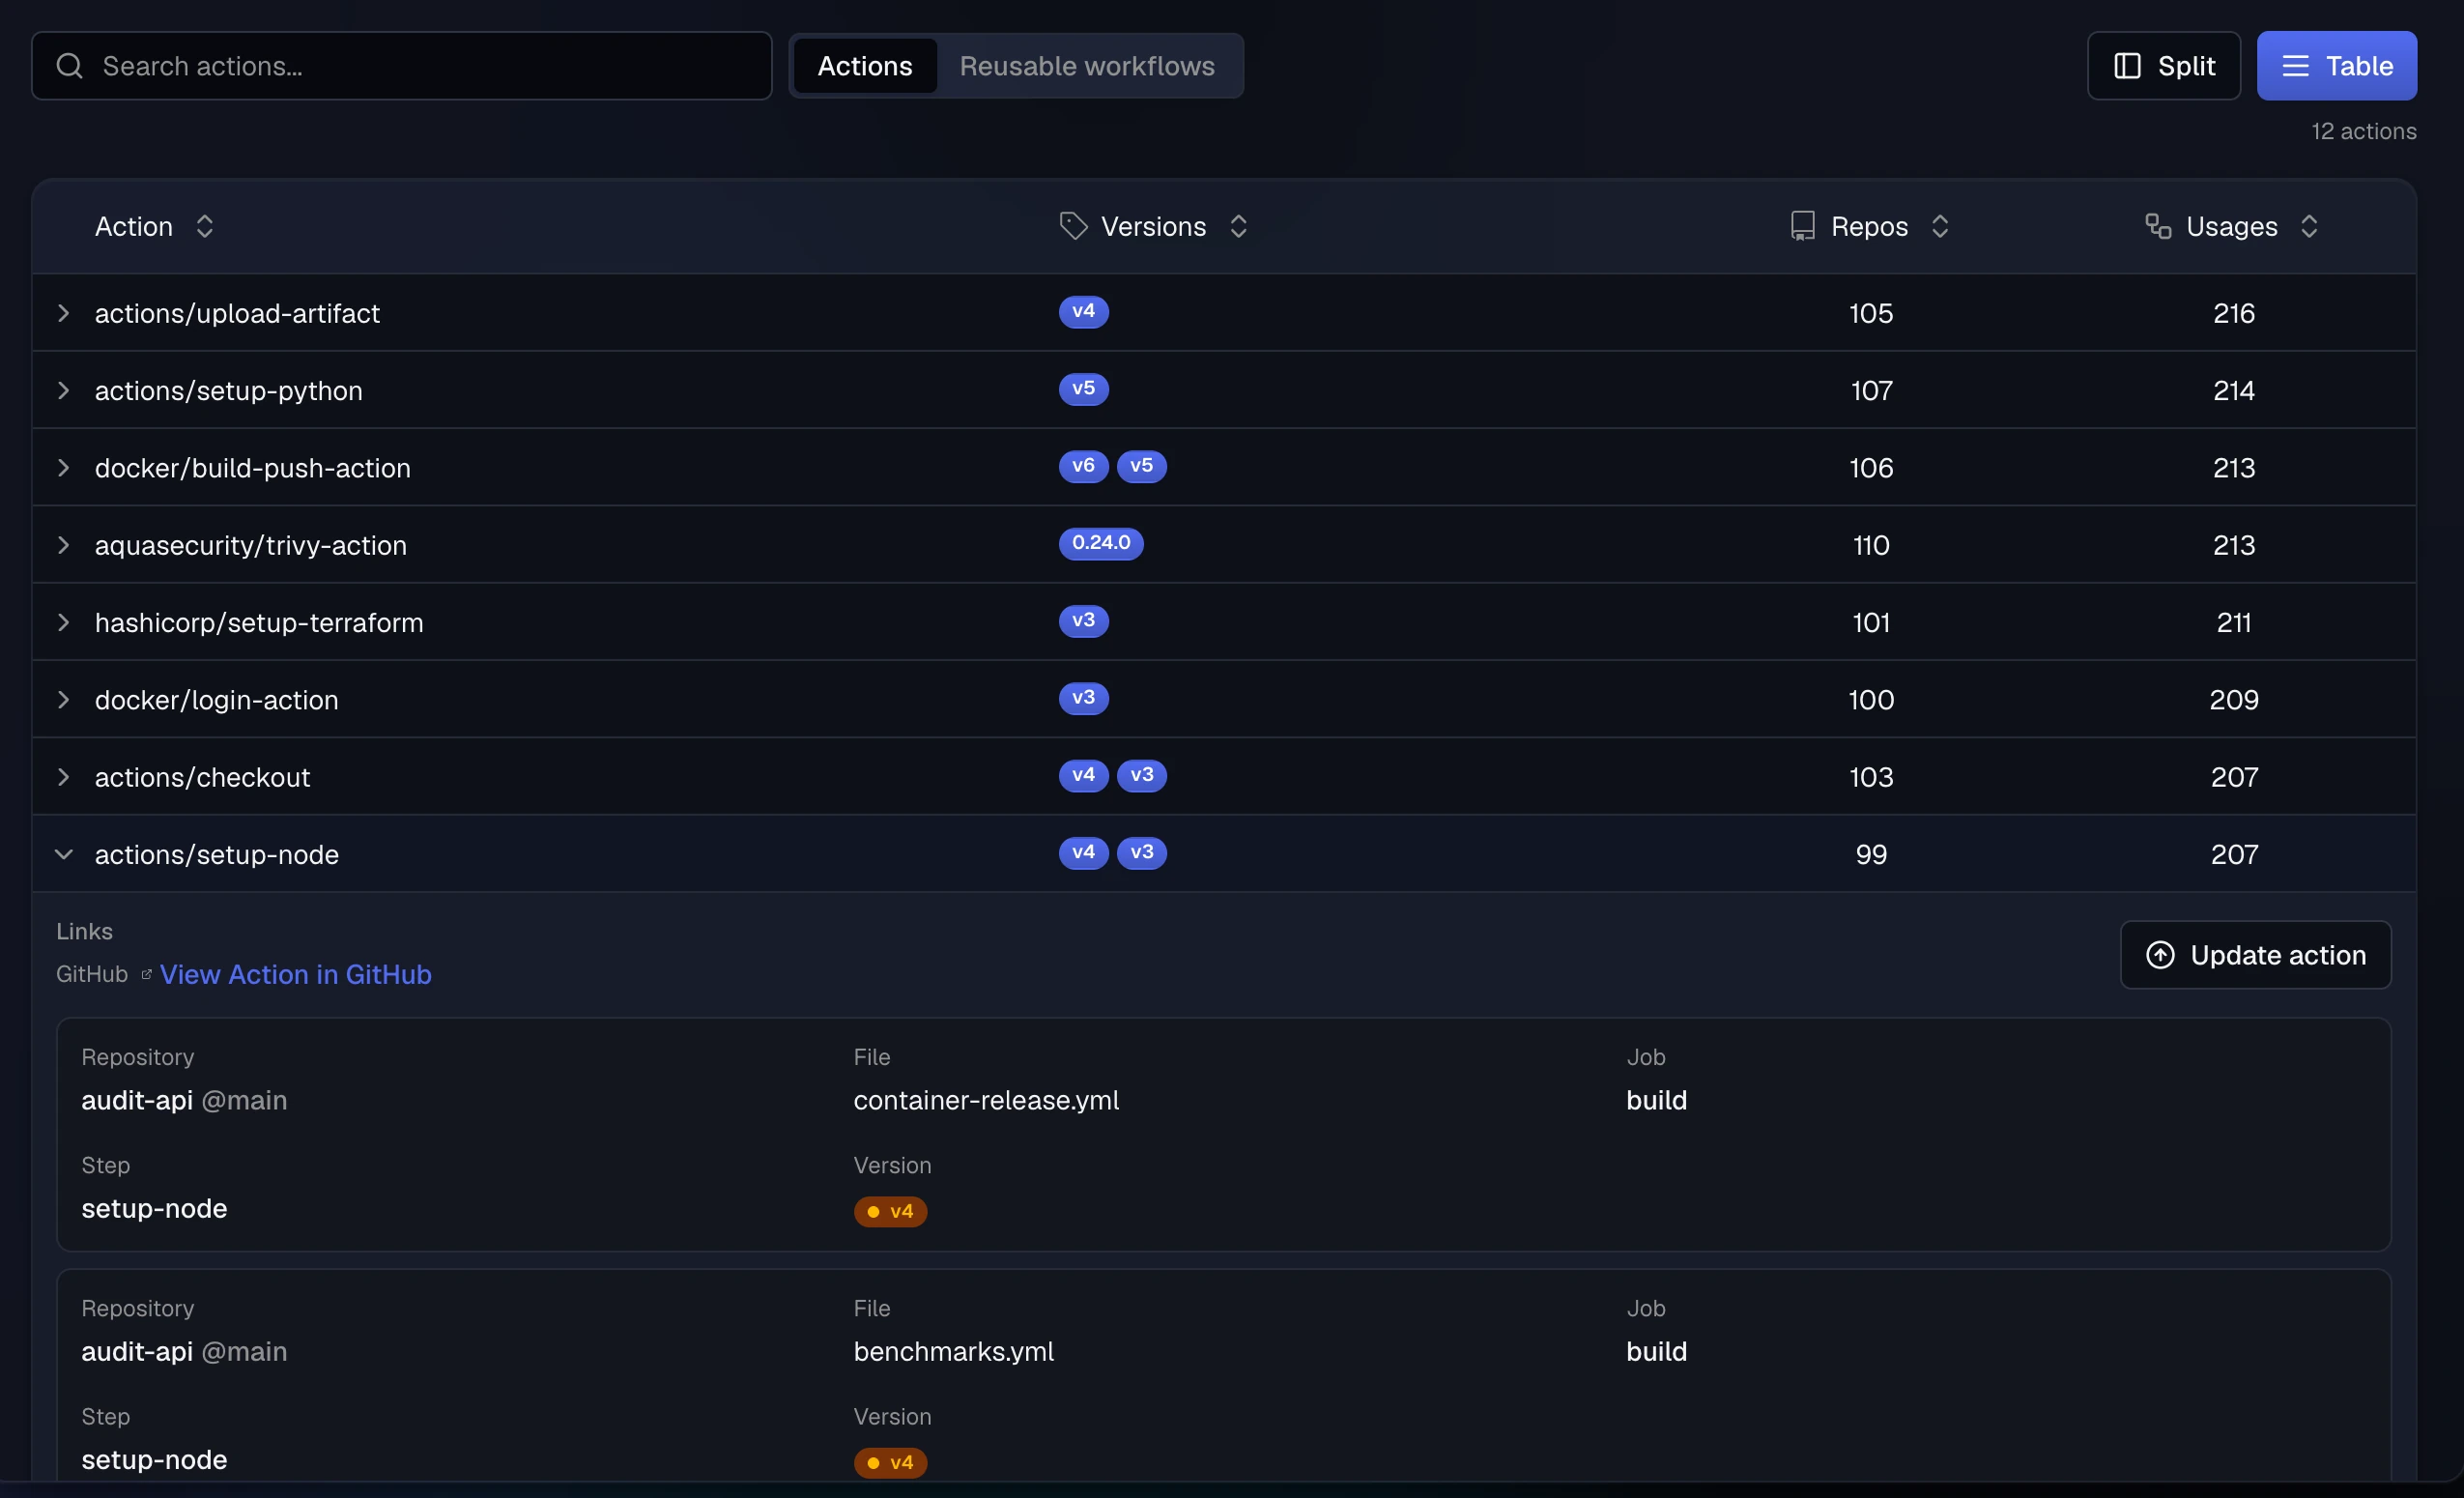Expand the actions/checkout row

pyautogui.click(x=63, y=777)
